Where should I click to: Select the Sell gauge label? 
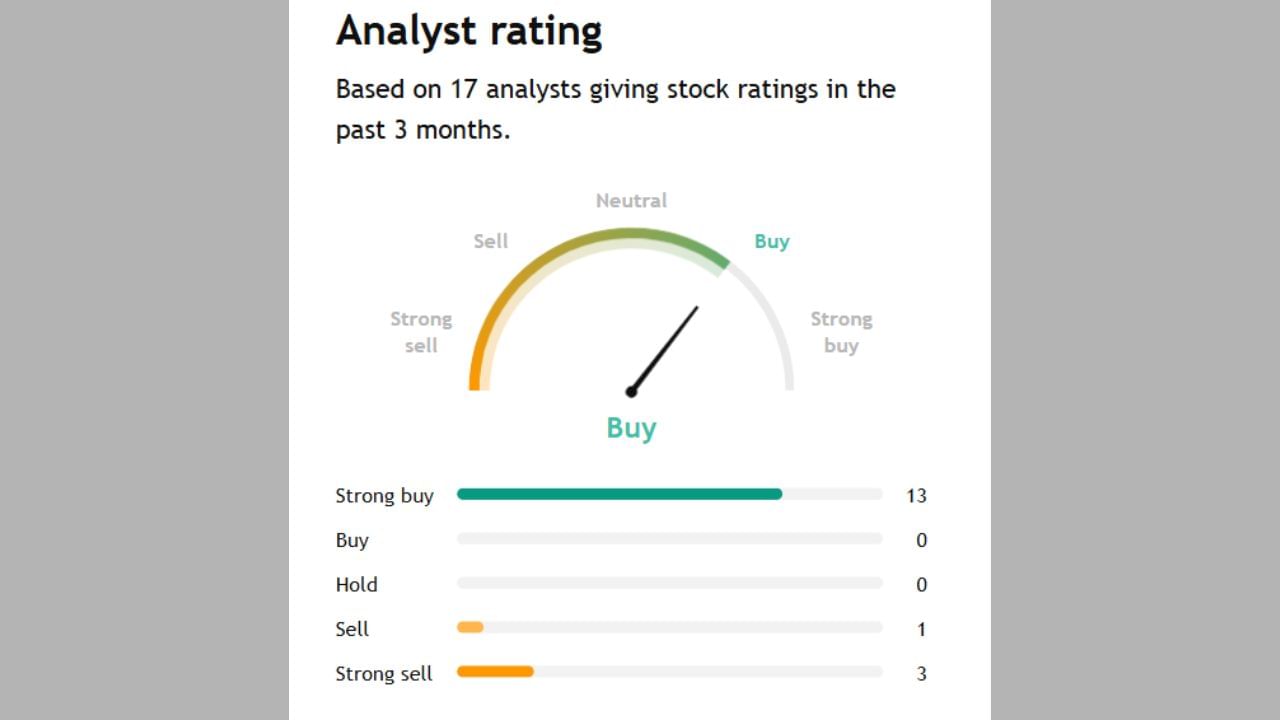(x=491, y=241)
